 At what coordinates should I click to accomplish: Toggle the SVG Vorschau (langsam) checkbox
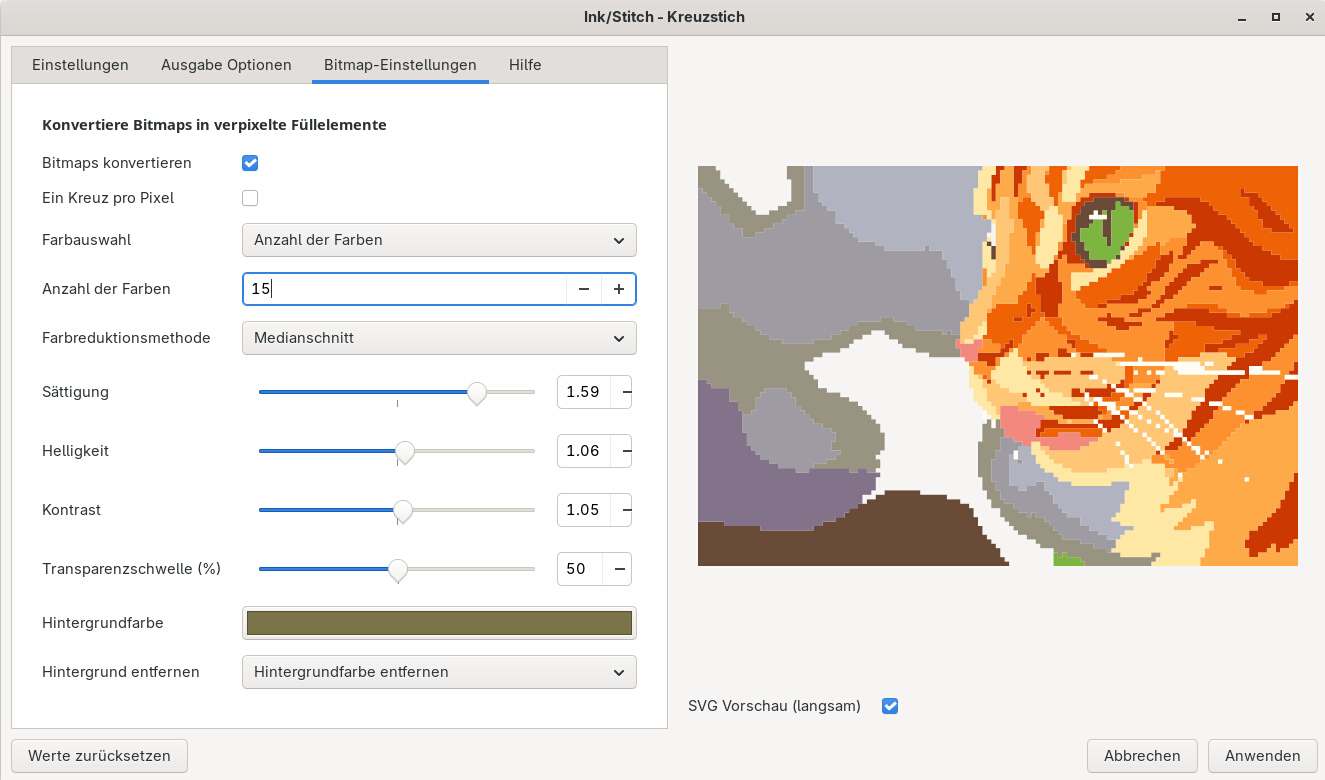(x=890, y=706)
